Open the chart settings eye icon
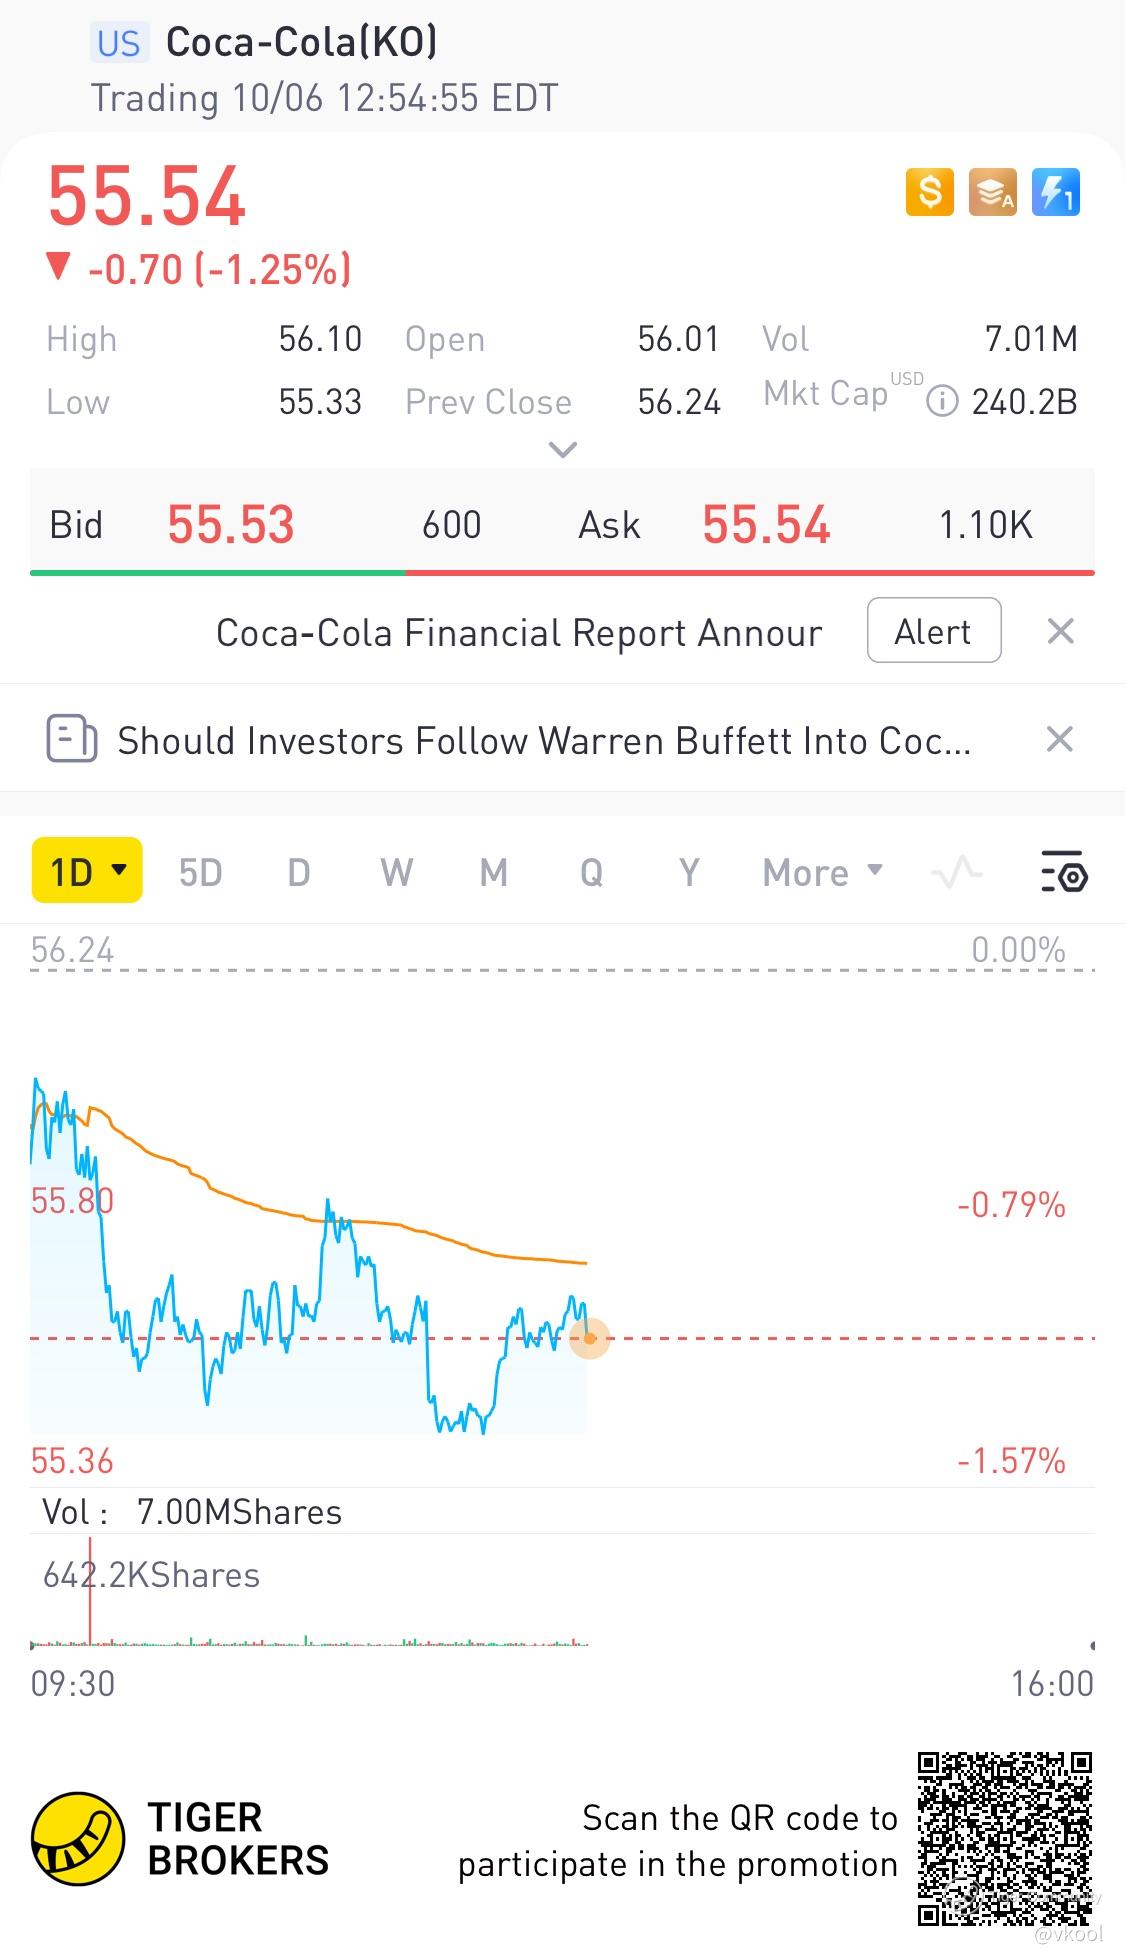Viewport: 1125px width, 1959px height. pos(1064,872)
